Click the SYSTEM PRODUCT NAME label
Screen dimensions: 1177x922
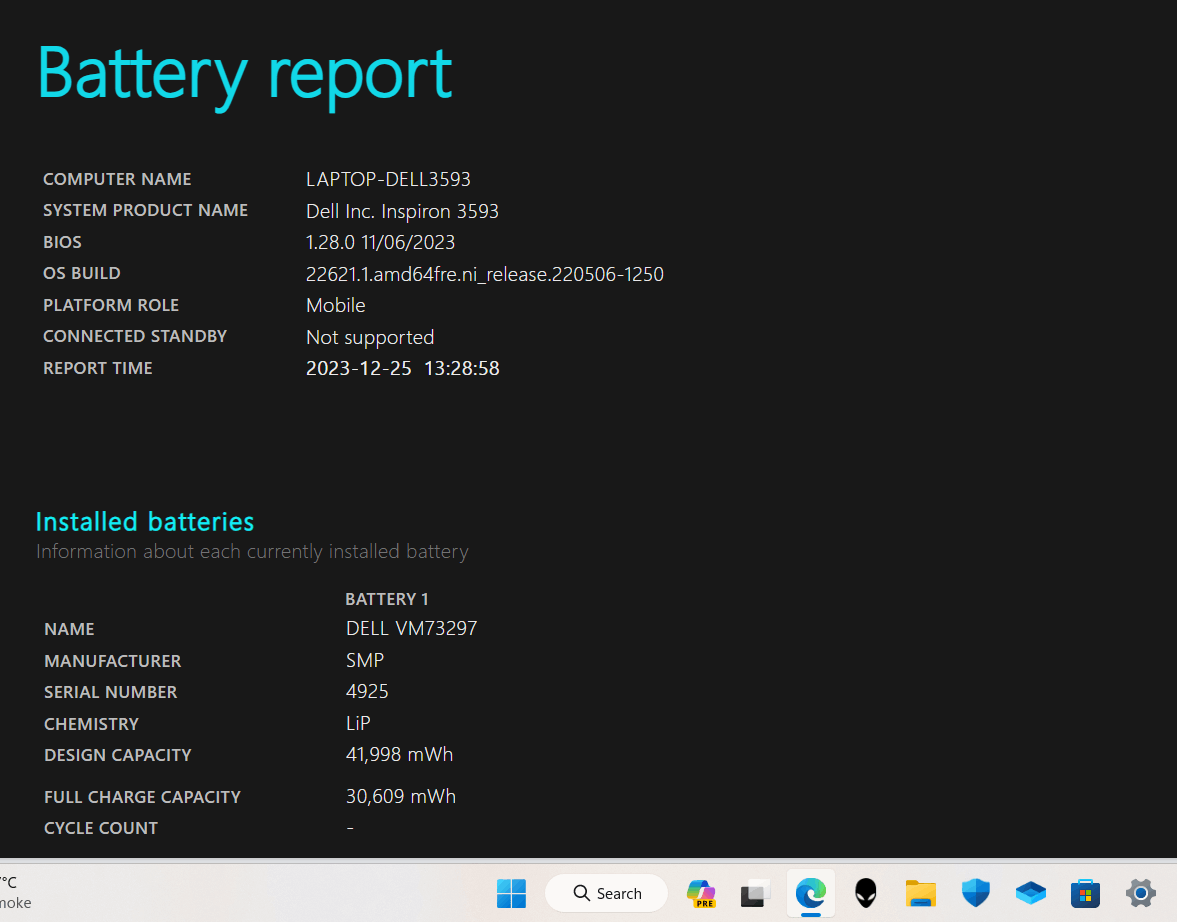click(146, 210)
